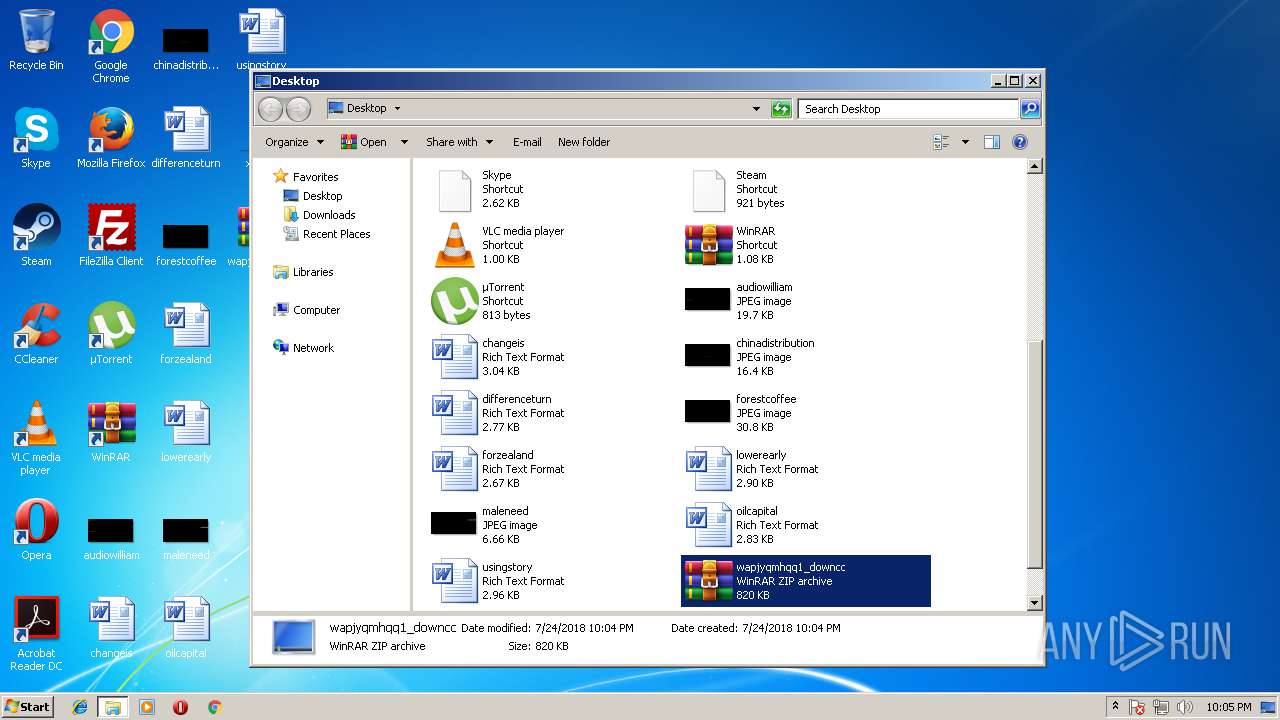The image size is (1280, 720).
Task: Expand the Open button's dropdown arrow
Action: point(404,142)
